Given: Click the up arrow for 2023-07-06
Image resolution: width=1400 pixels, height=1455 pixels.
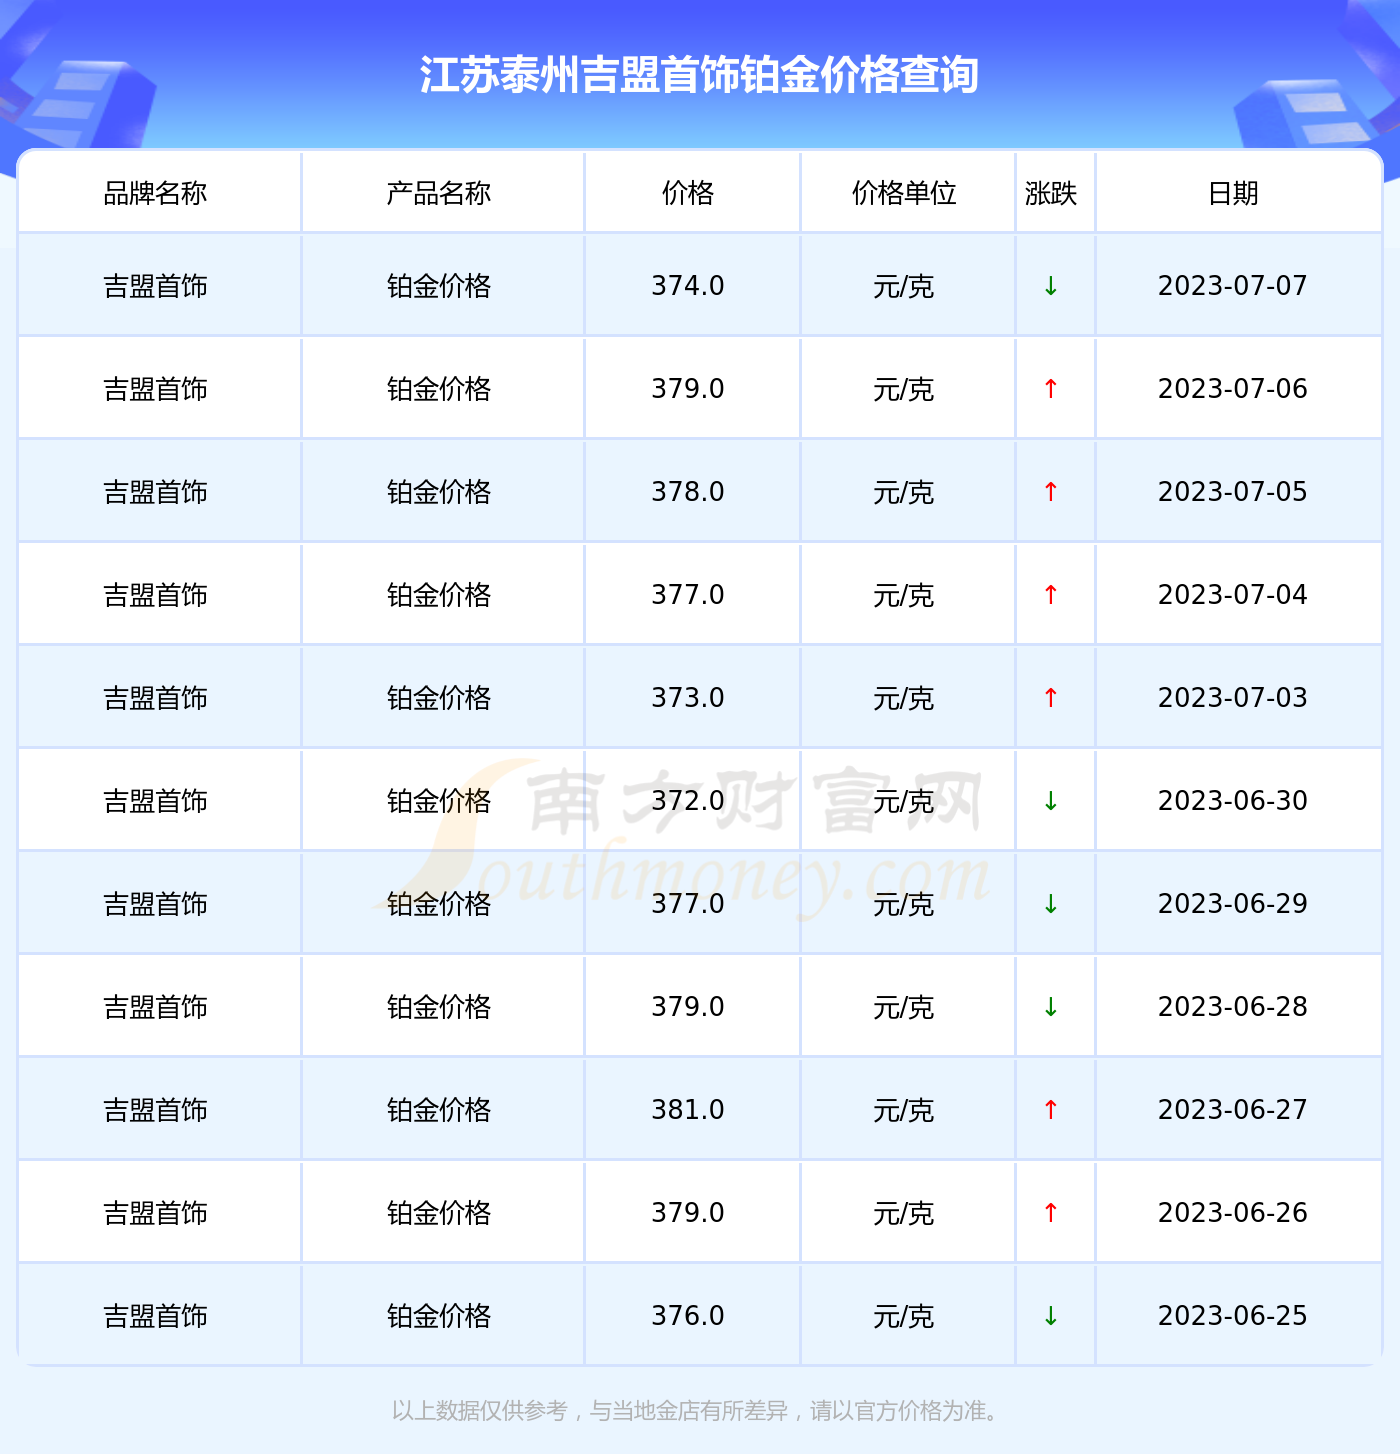Looking at the screenshot, I should pos(1051,389).
